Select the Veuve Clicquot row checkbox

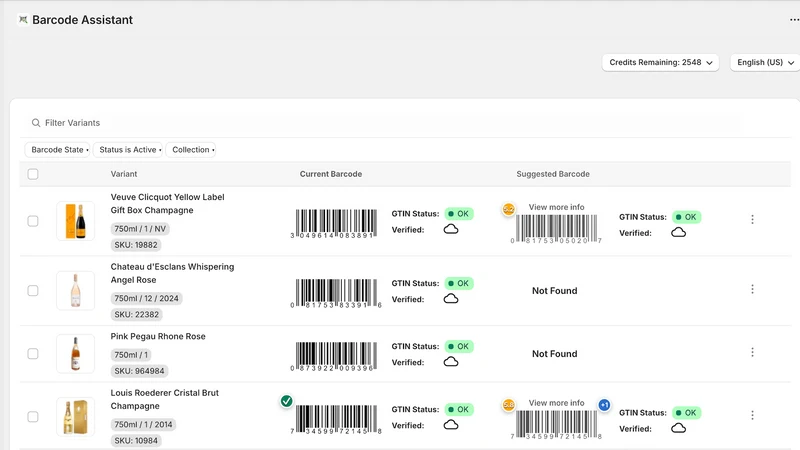(x=33, y=221)
